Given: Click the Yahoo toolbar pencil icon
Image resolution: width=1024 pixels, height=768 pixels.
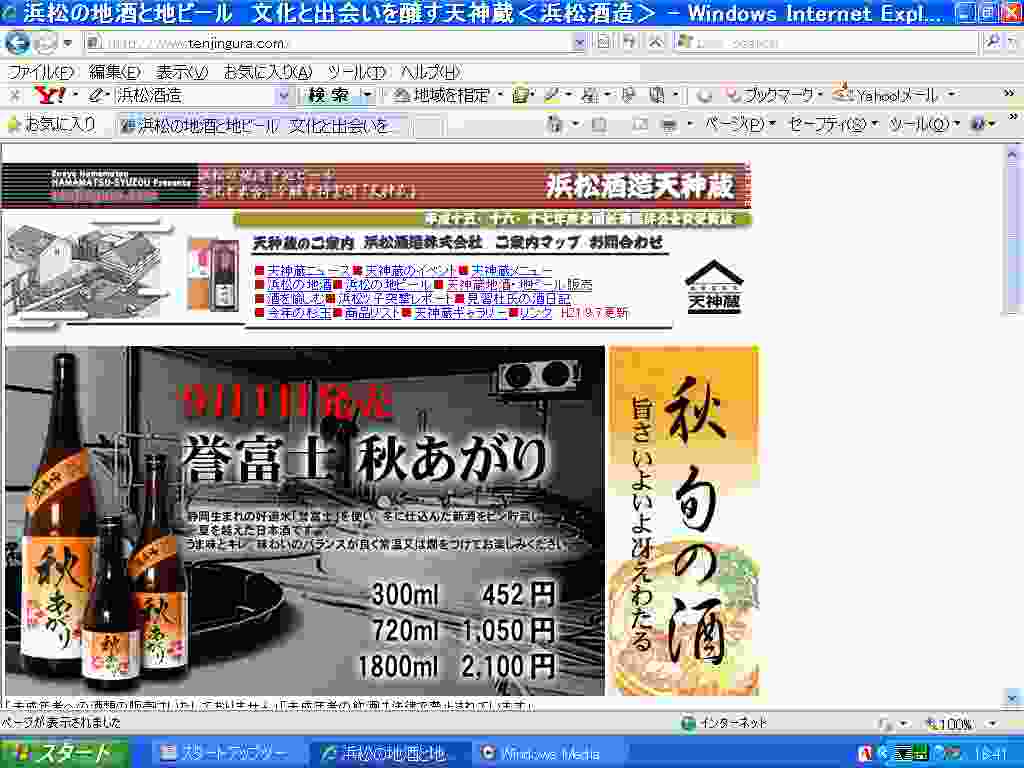Looking at the screenshot, I should click(x=97, y=95).
